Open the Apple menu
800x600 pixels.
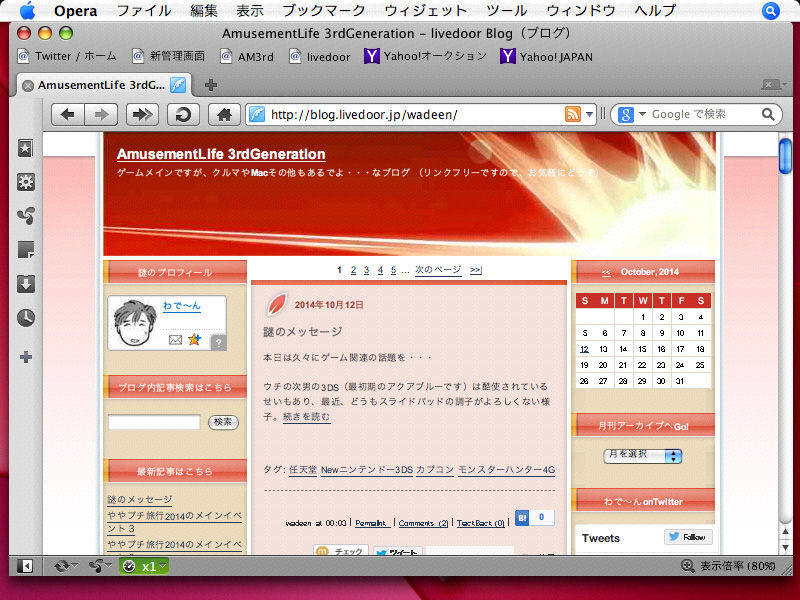27,10
